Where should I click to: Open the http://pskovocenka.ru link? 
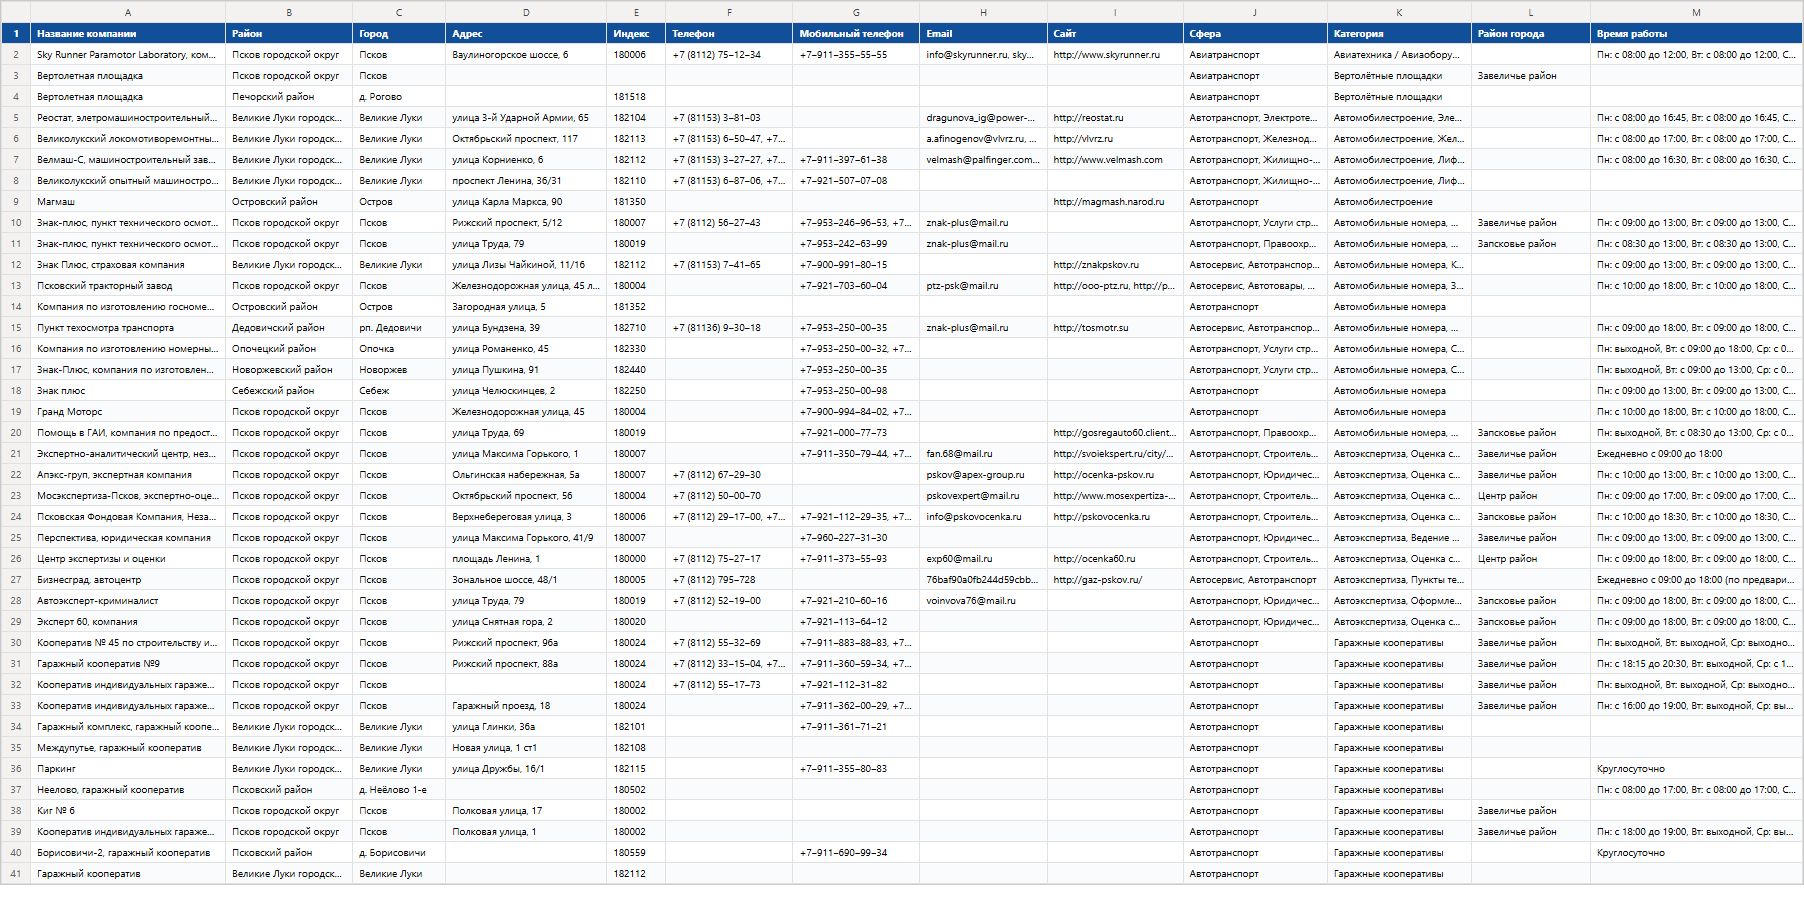coord(1101,517)
